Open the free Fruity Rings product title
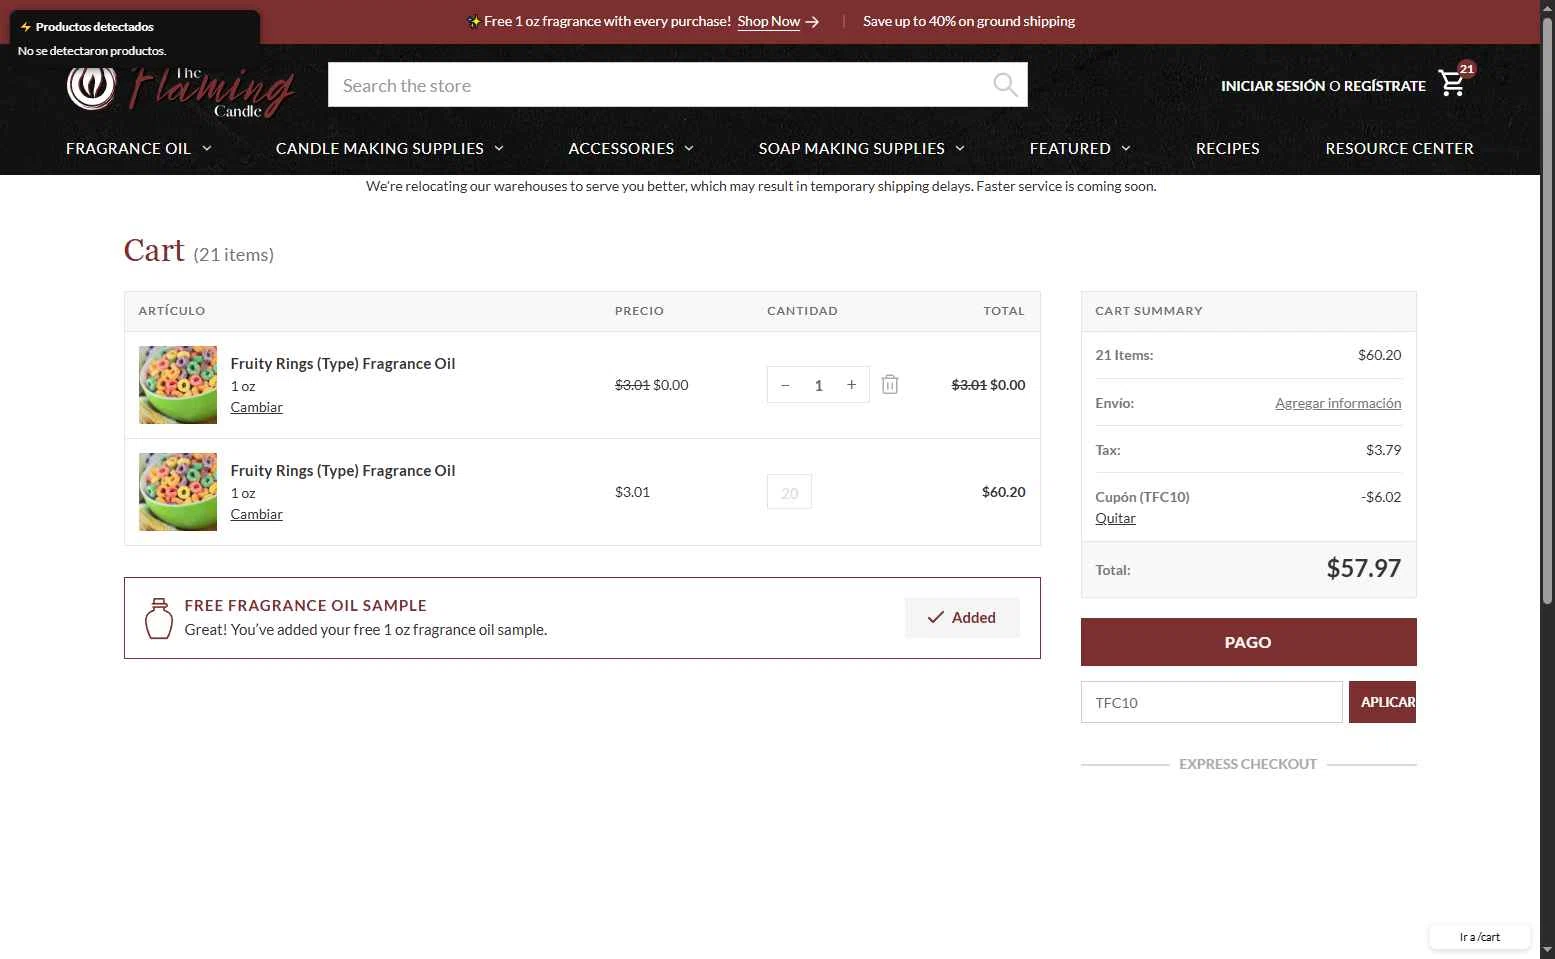 tap(343, 364)
